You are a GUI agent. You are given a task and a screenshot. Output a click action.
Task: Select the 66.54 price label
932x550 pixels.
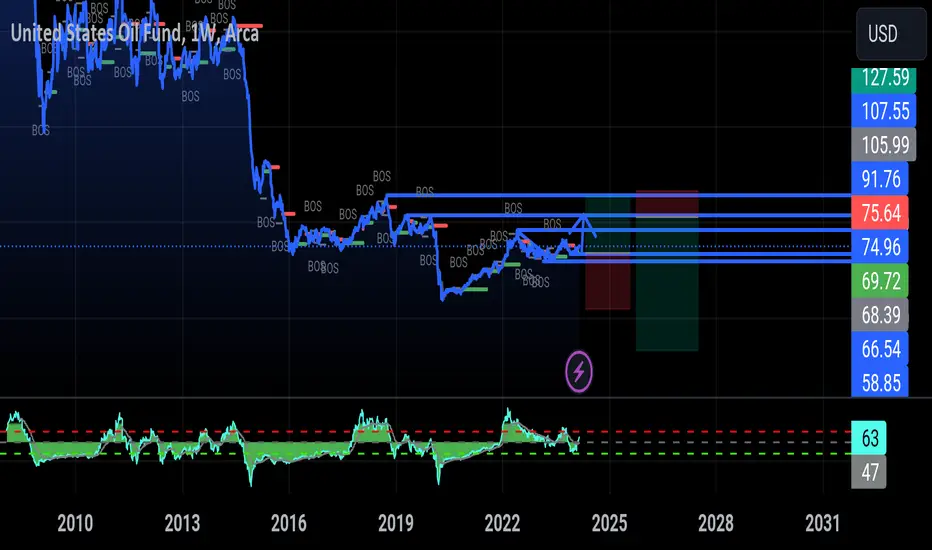click(880, 348)
